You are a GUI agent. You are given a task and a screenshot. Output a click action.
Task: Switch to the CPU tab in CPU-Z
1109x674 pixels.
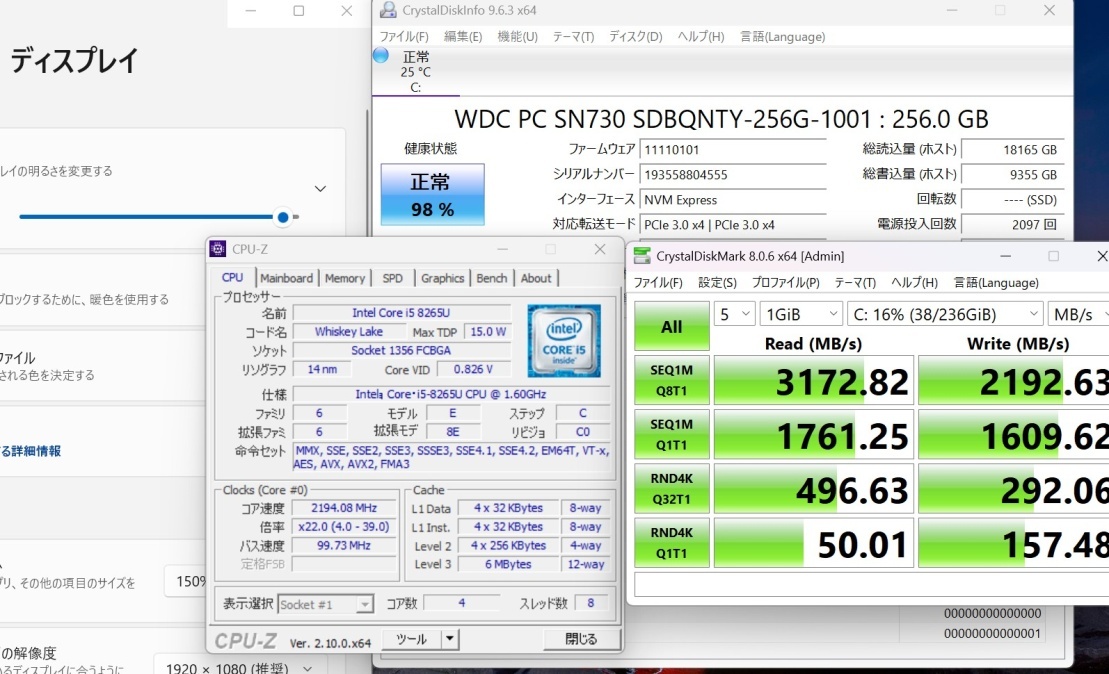(232, 278)
